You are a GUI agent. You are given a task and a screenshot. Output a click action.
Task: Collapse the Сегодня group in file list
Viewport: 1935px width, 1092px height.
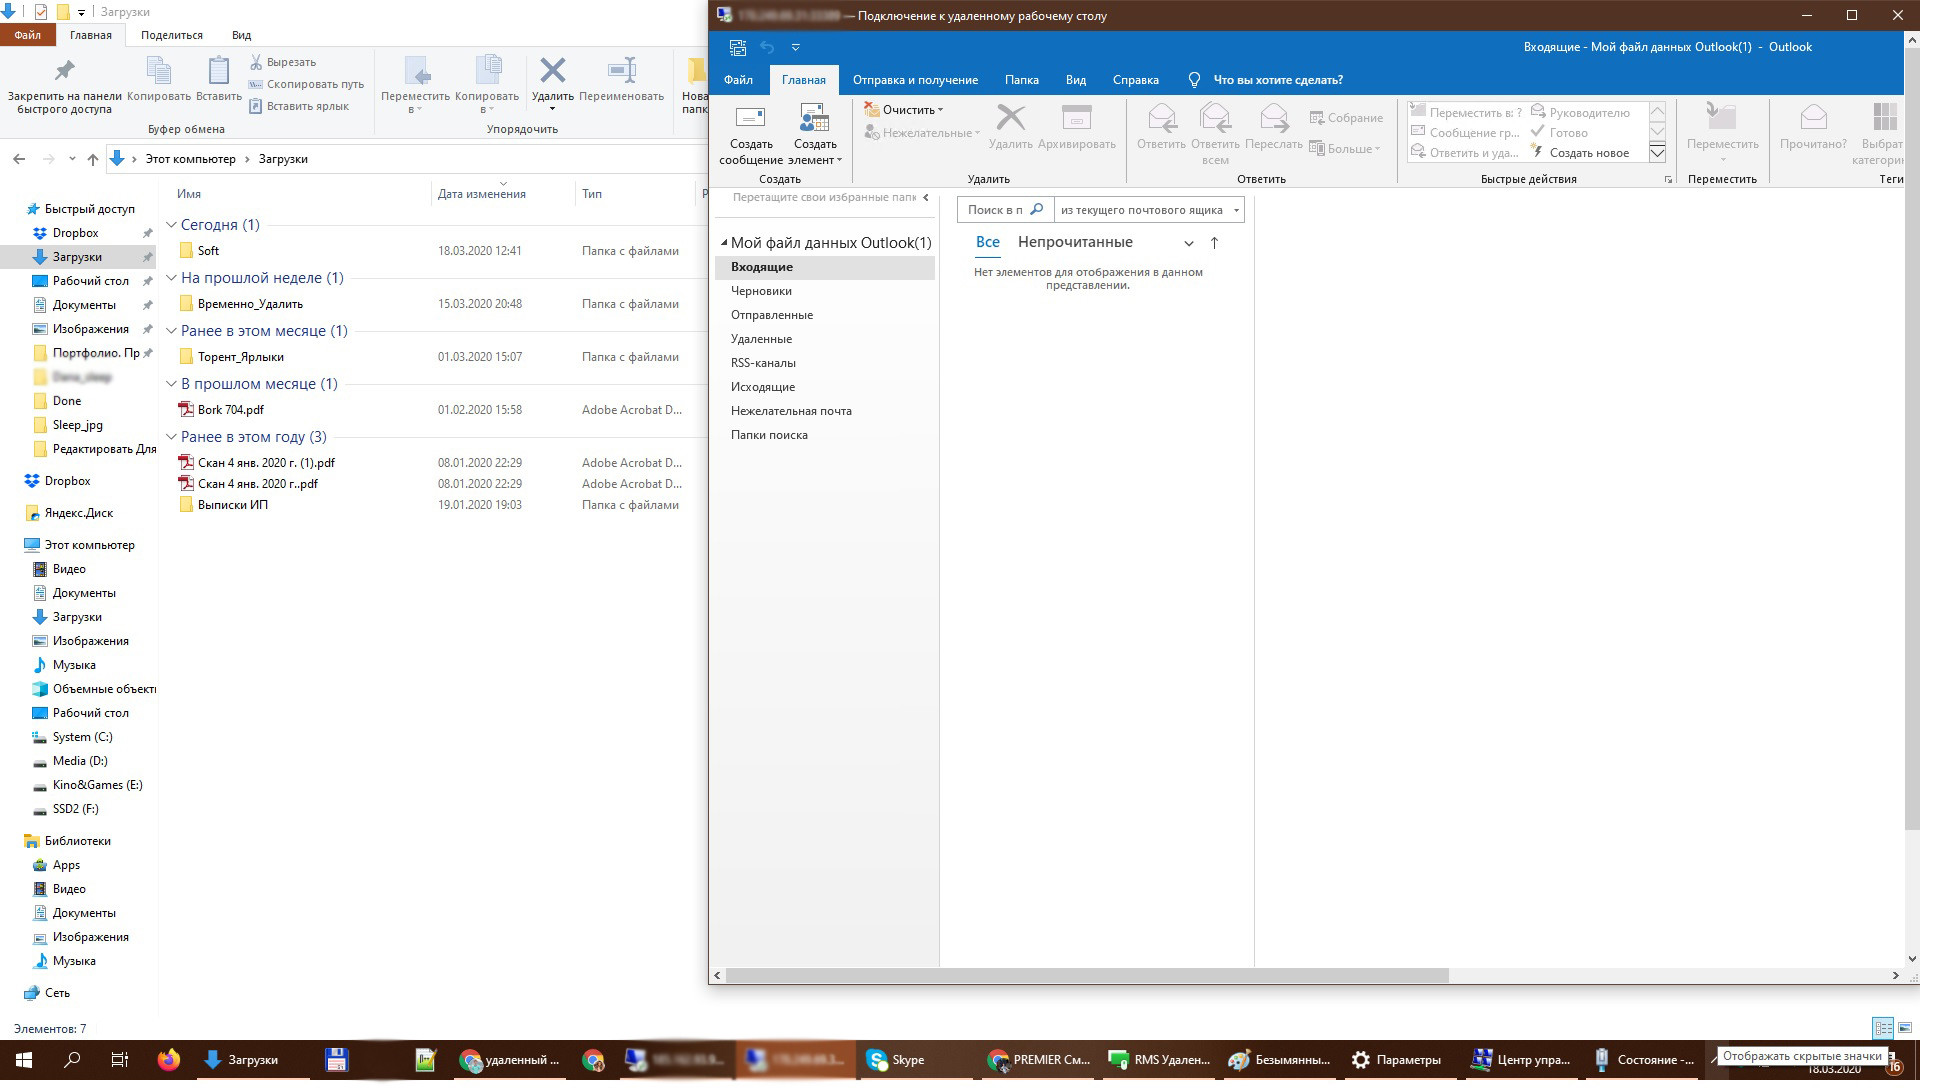pos(171,225)
